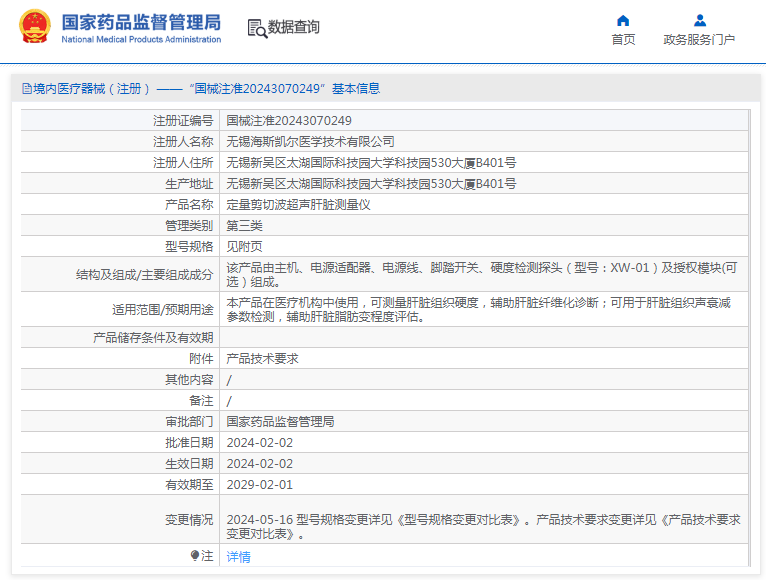Click the 产品名称 row label

tap(189, 205)
